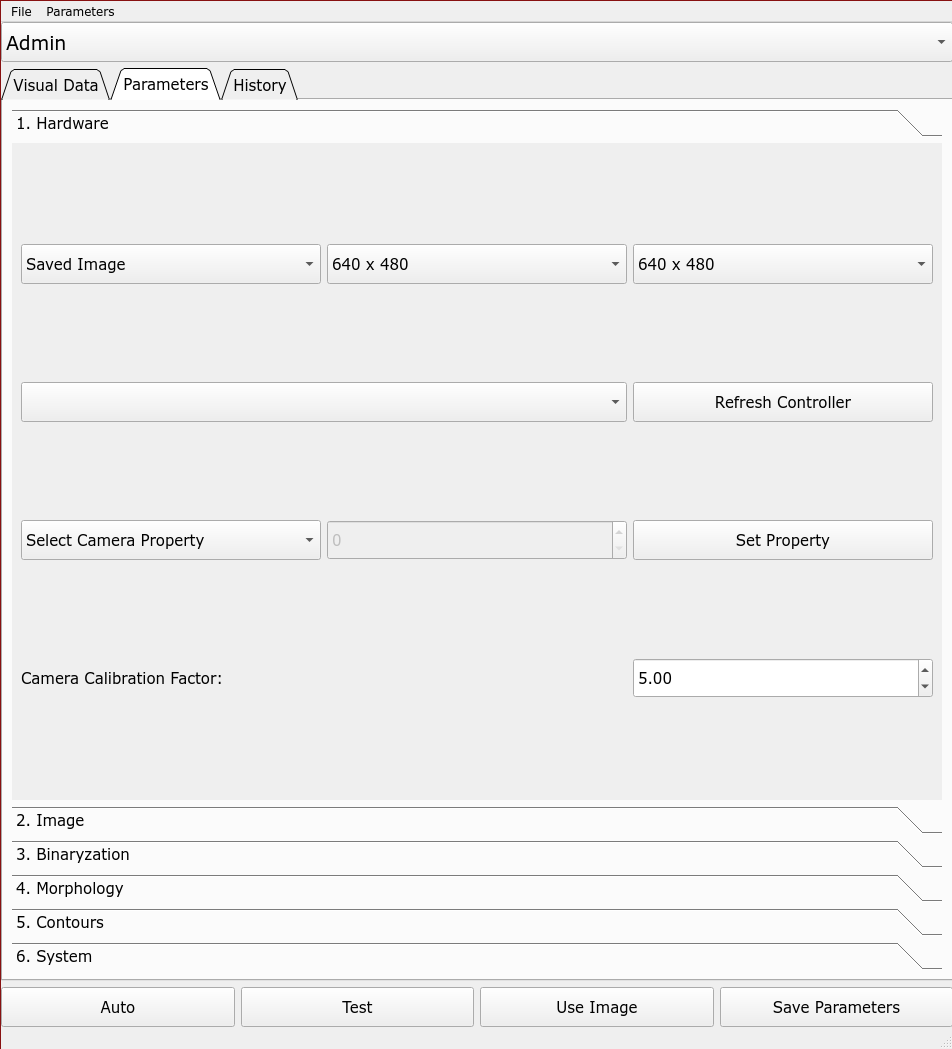Open the Parameters menu in menu bar

tap(80, 11)
